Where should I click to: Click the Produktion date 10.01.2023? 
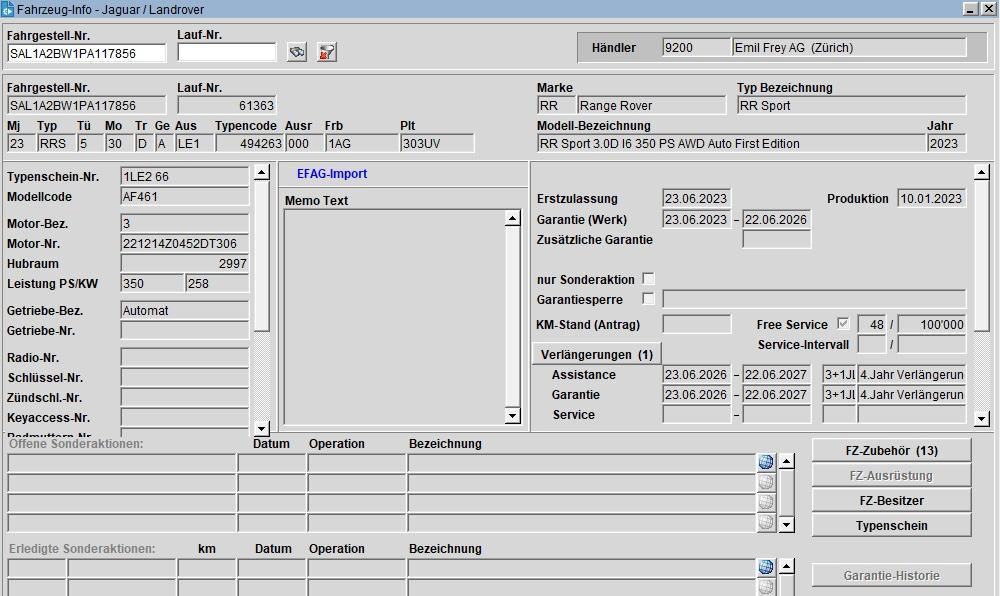[931, 198]
